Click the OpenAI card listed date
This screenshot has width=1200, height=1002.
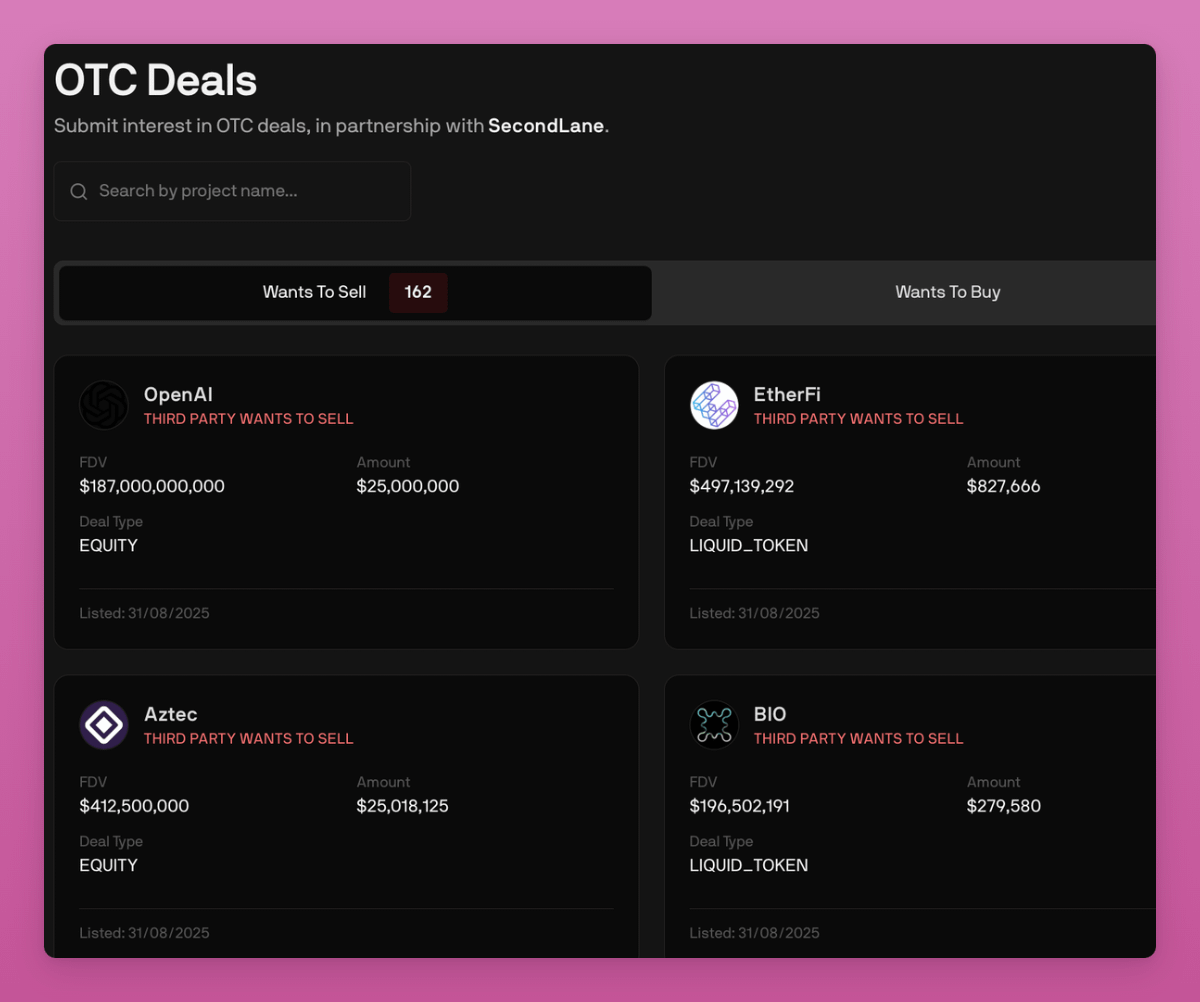pos(144,613)
